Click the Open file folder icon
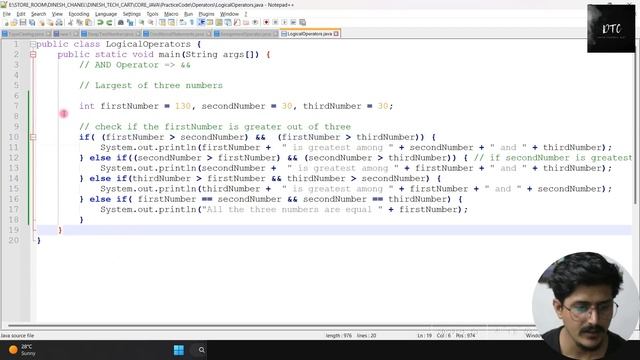Image resolution: width=640 pixels, height=360 pixels. coord(14,22)
